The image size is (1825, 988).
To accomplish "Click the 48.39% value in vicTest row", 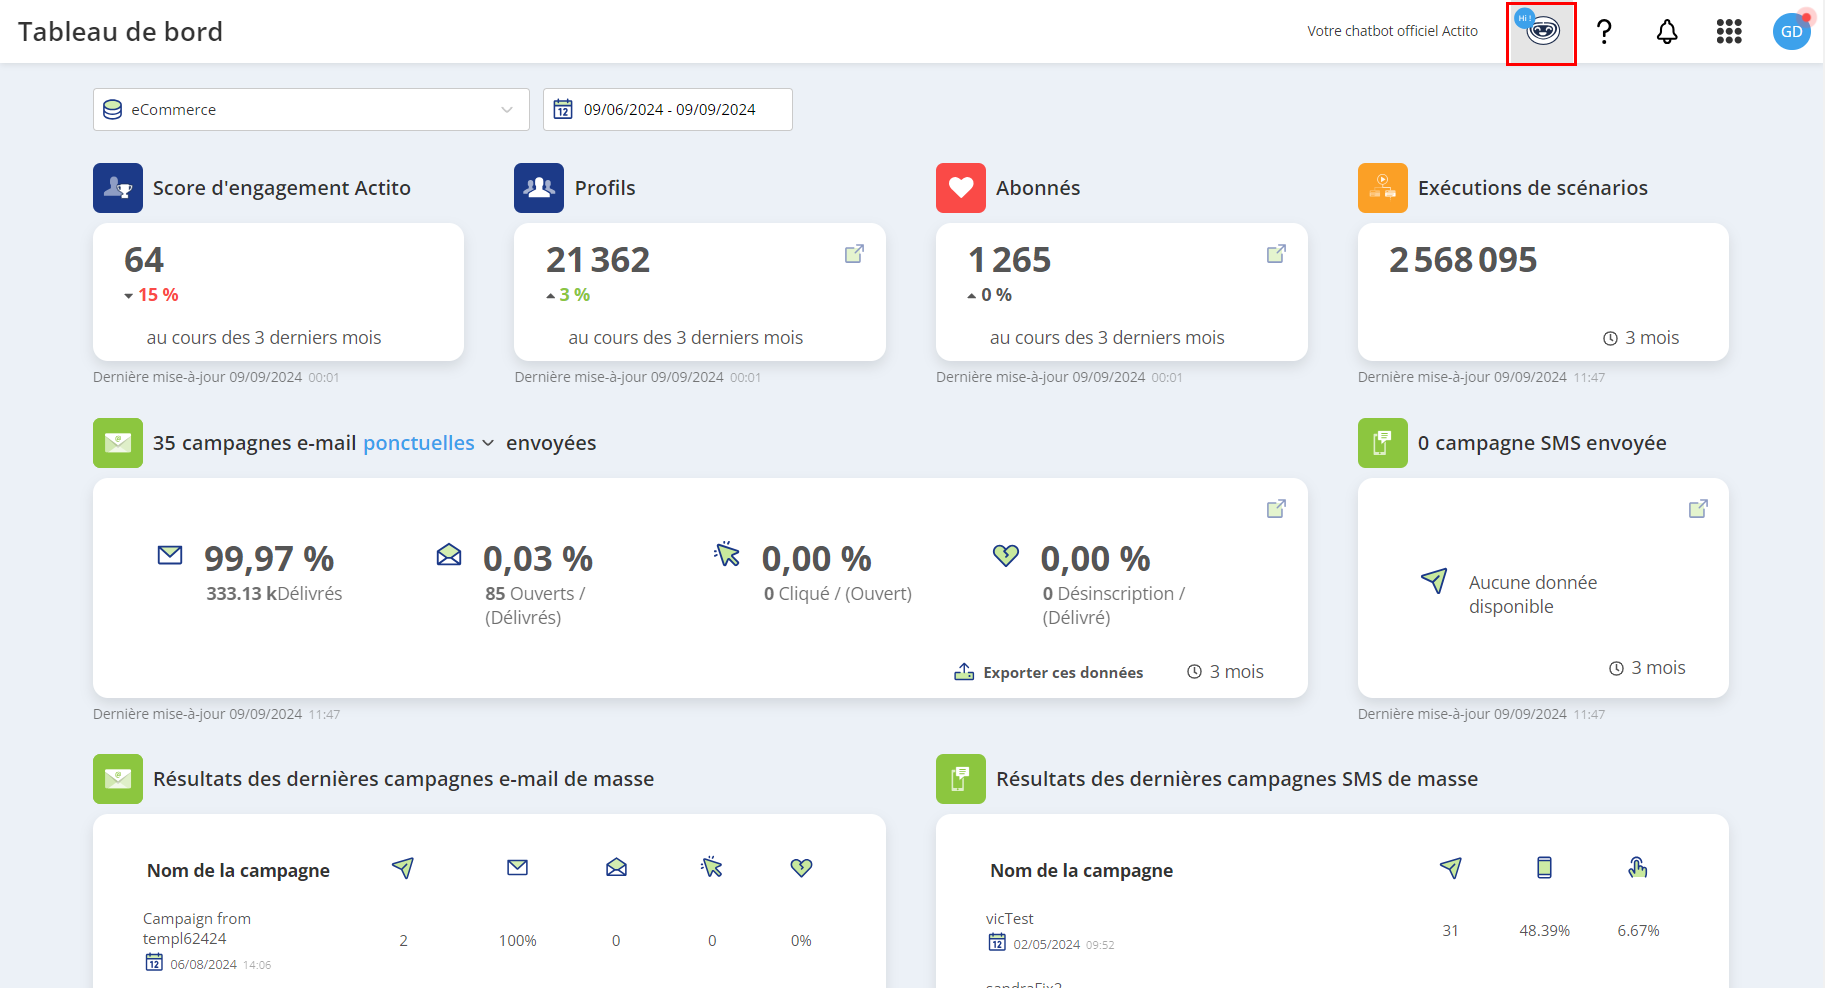I will point(1544,931).
